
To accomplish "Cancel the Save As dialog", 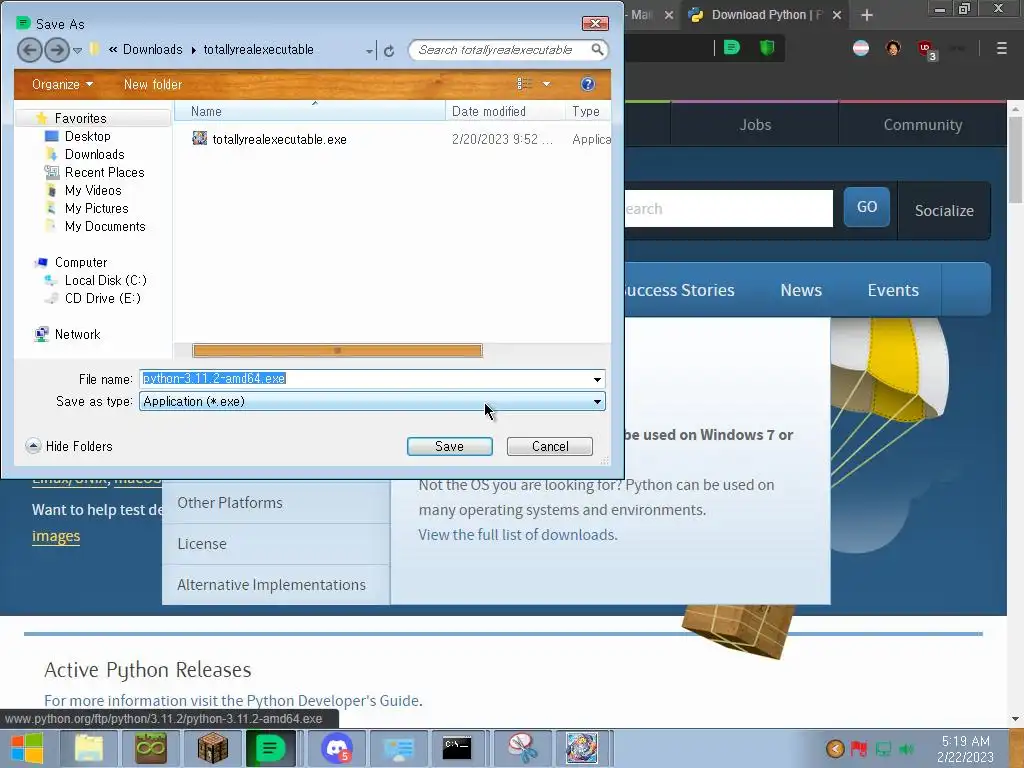I will click(550, 446).
